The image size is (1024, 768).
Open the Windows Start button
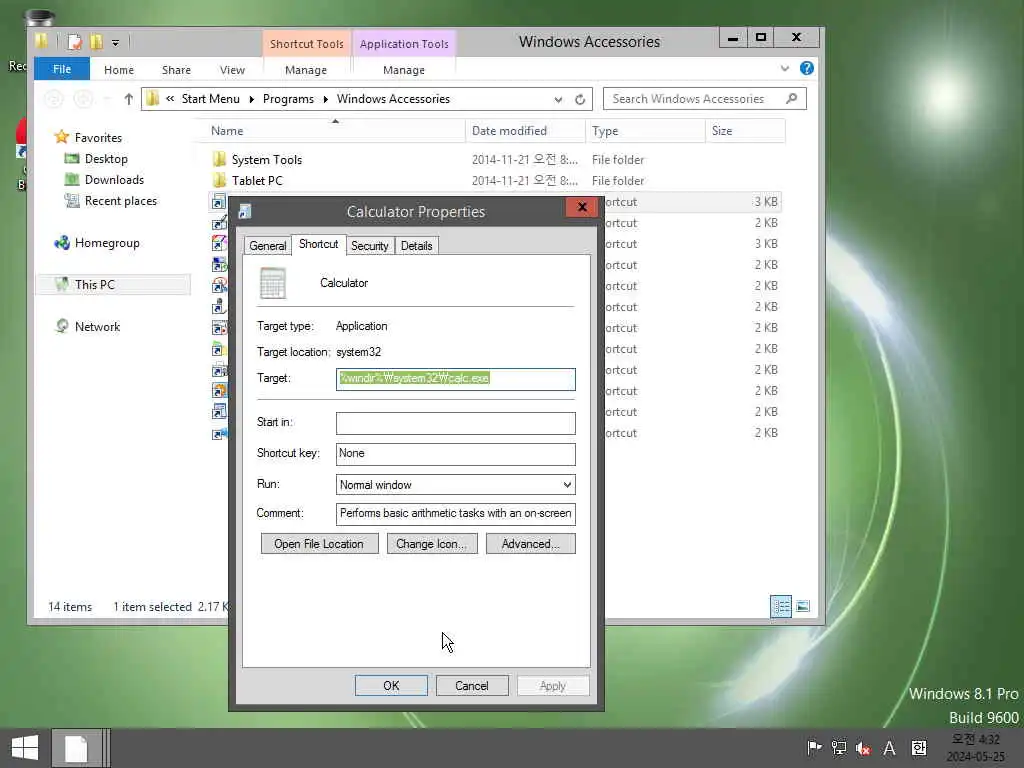[25, 748]
